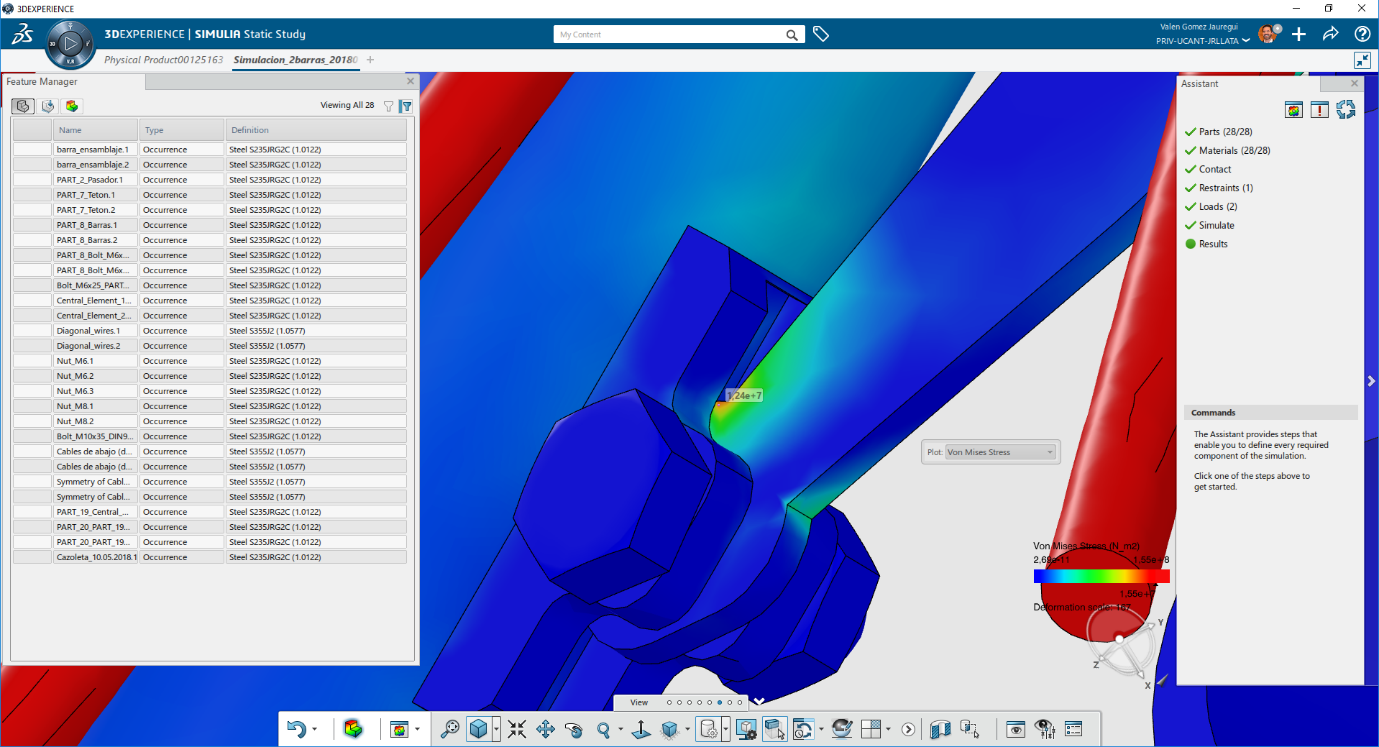Select the blue cube view icon

pyautogui.click(x=478, y=730)
